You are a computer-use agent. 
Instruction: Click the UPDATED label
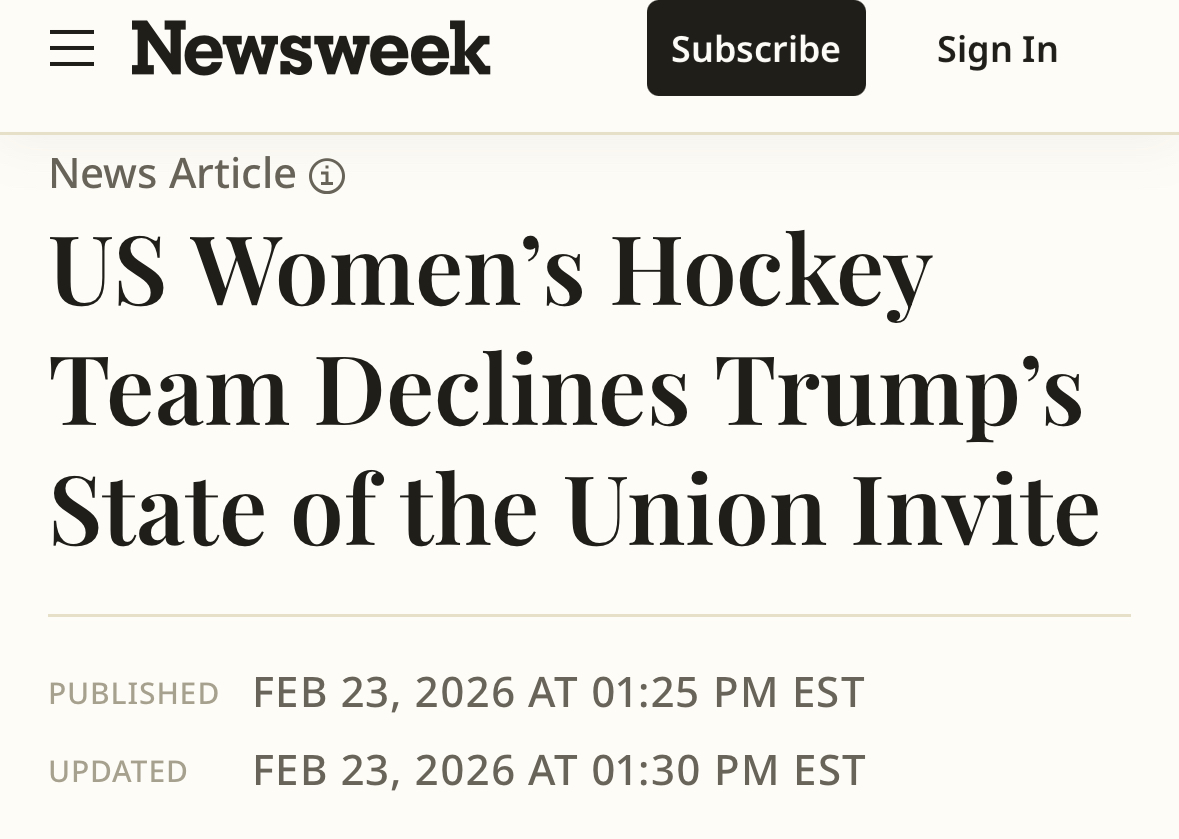[118, 771]
